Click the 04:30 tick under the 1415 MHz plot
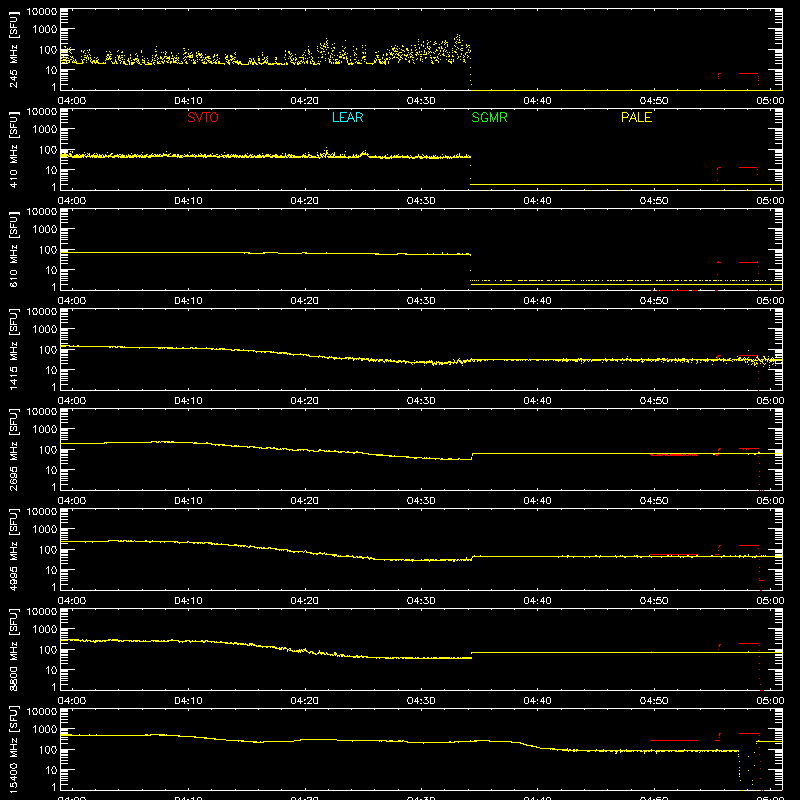Image resolution: width=800 pixels, height=800 pixels. click(421, 401)
